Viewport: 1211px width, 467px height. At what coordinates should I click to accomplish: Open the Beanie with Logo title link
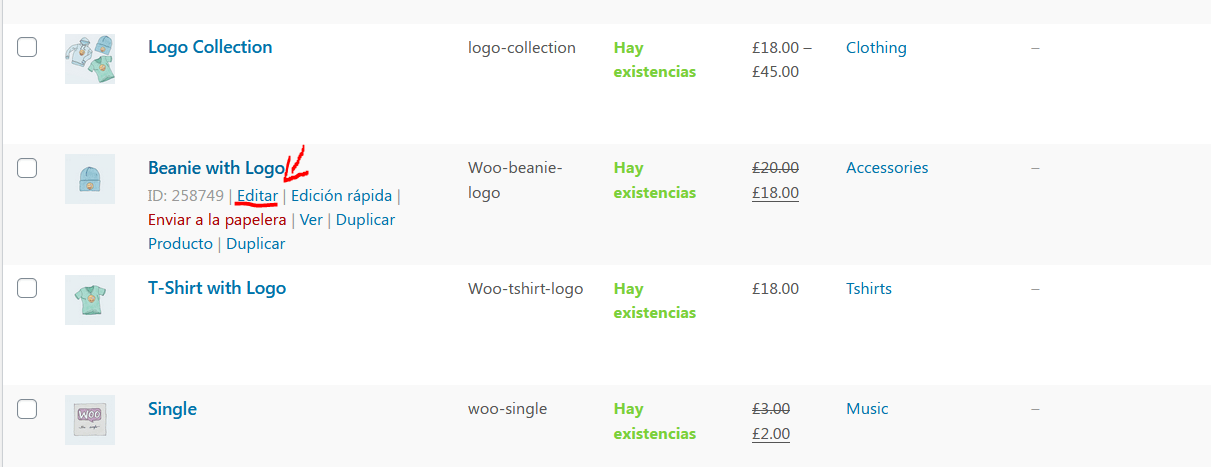tap(216, 168)
